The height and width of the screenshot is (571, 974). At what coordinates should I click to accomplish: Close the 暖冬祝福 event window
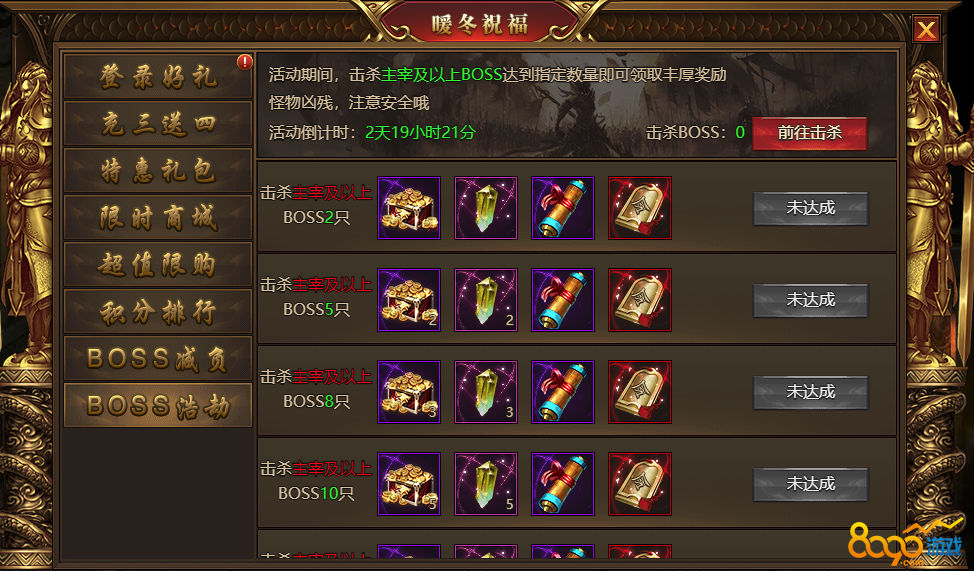coord(926,29)
